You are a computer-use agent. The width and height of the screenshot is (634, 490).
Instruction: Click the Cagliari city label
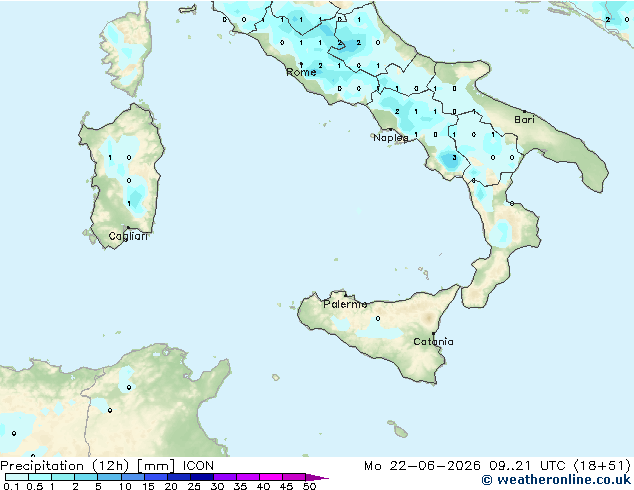pyautogui.click(x=128, y=236)
